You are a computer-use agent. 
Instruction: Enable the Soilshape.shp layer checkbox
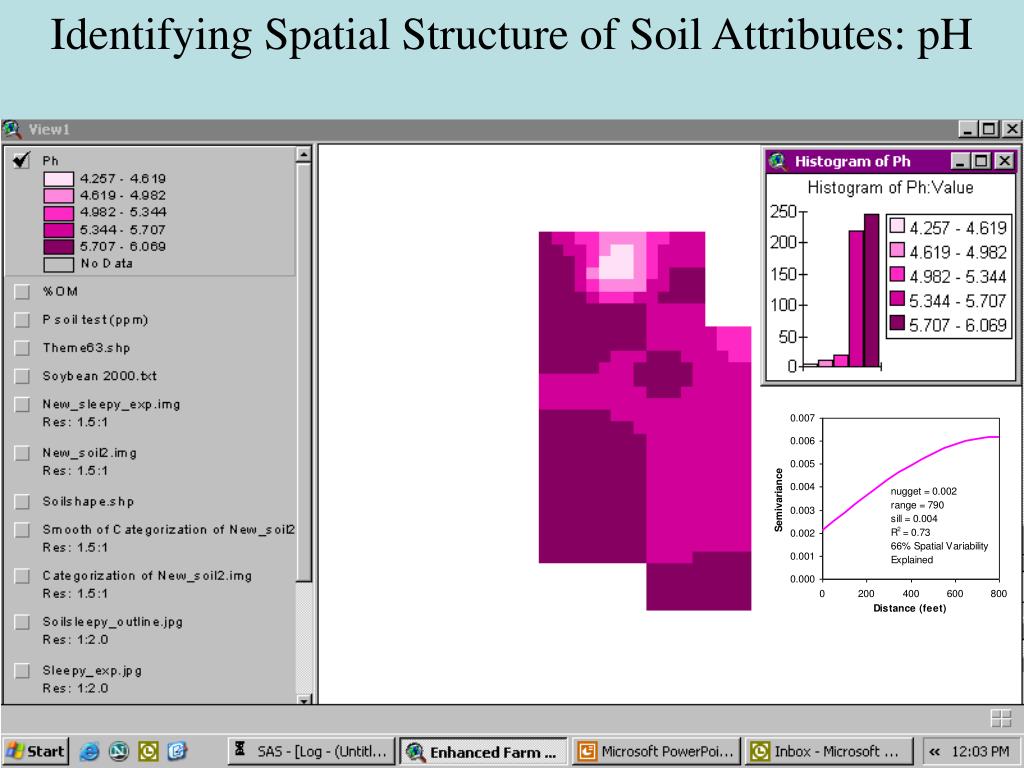point(22,502)
